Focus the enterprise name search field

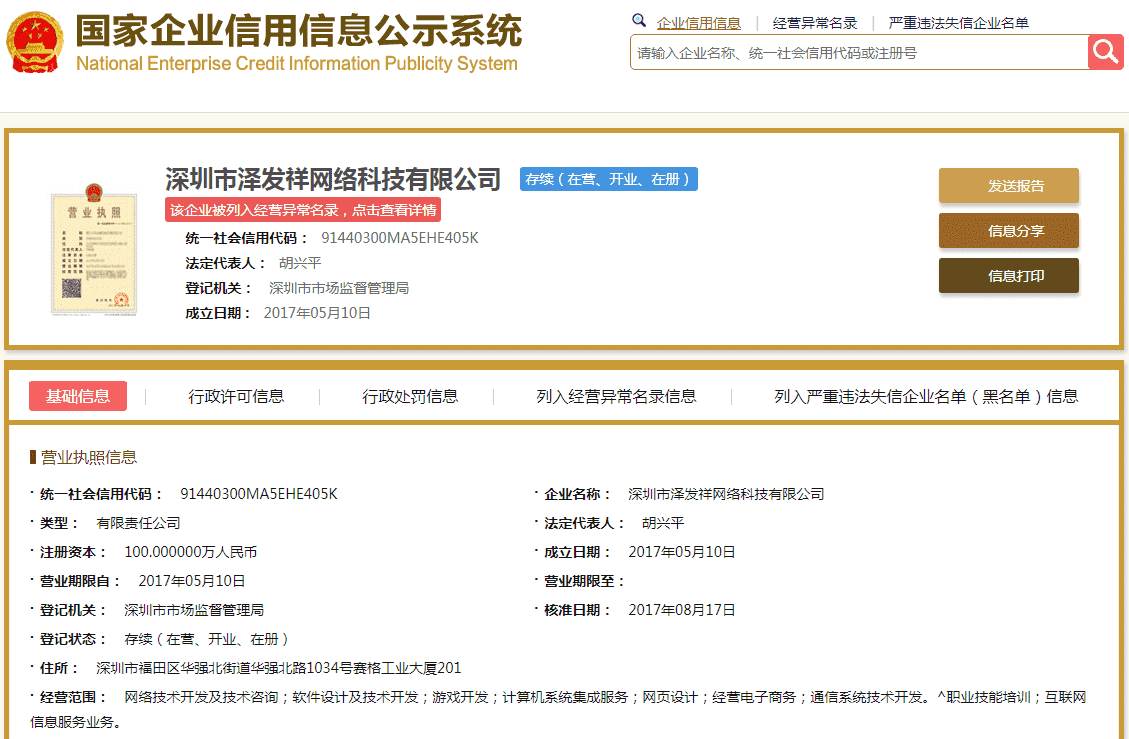[859, 53]
